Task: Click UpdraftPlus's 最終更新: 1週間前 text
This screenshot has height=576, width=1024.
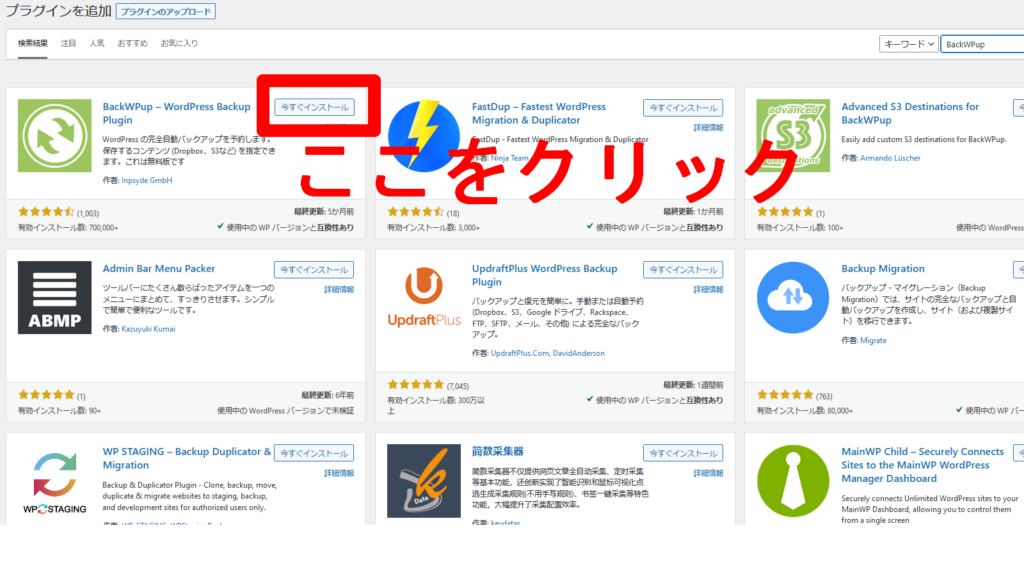Action: 694,385
